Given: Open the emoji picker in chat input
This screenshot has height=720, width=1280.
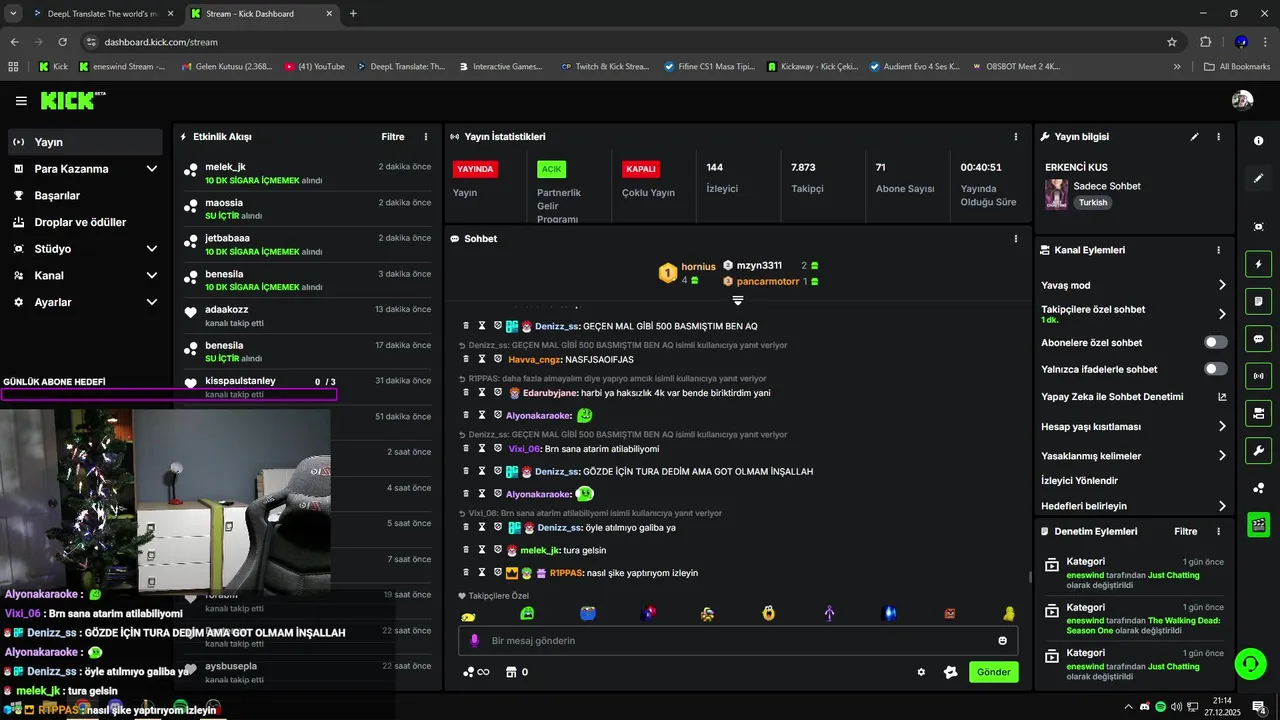Looking at the screenshot, I should (1003, 640).
